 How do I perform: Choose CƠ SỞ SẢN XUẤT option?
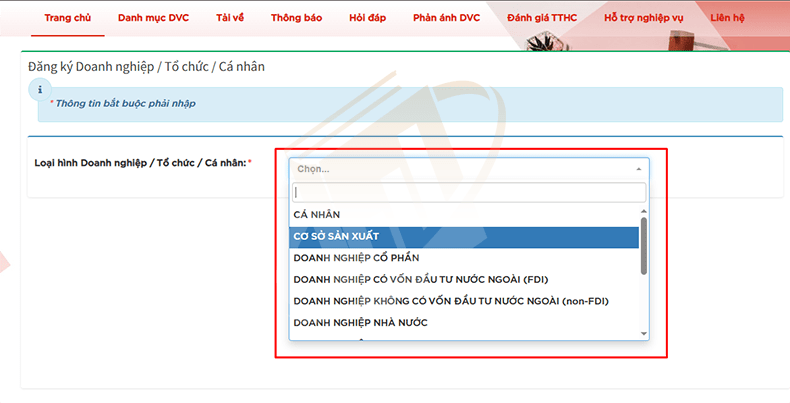coord(336,237)
